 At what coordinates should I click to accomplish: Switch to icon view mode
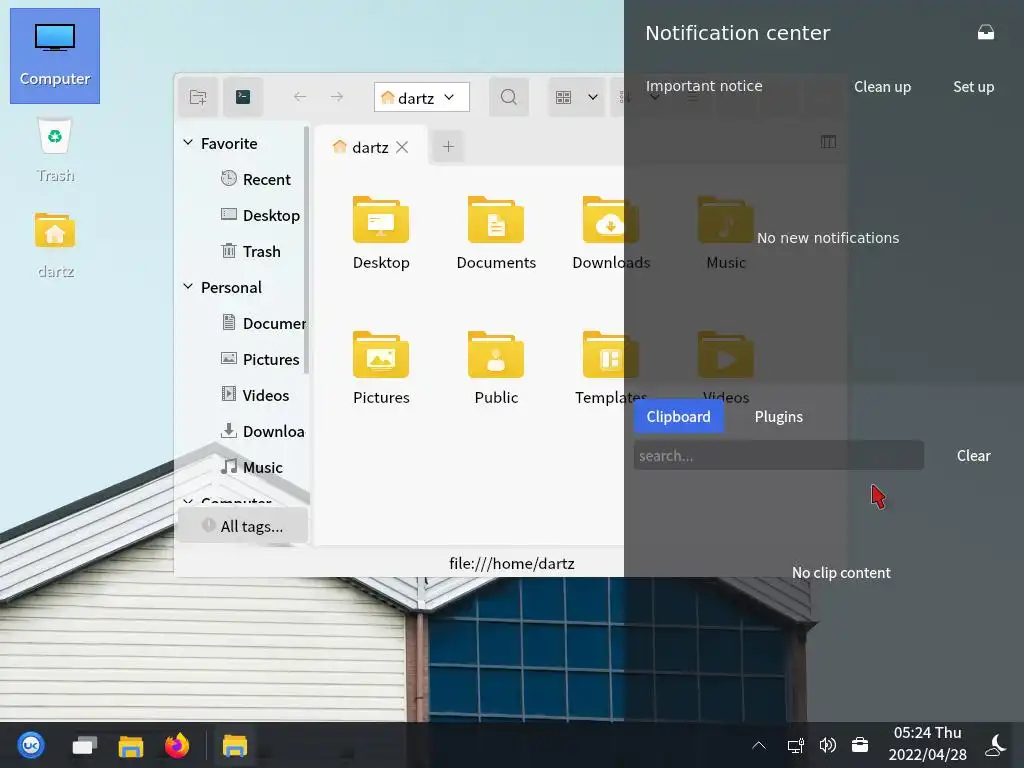pyautogui.click(x=564, y=97)
